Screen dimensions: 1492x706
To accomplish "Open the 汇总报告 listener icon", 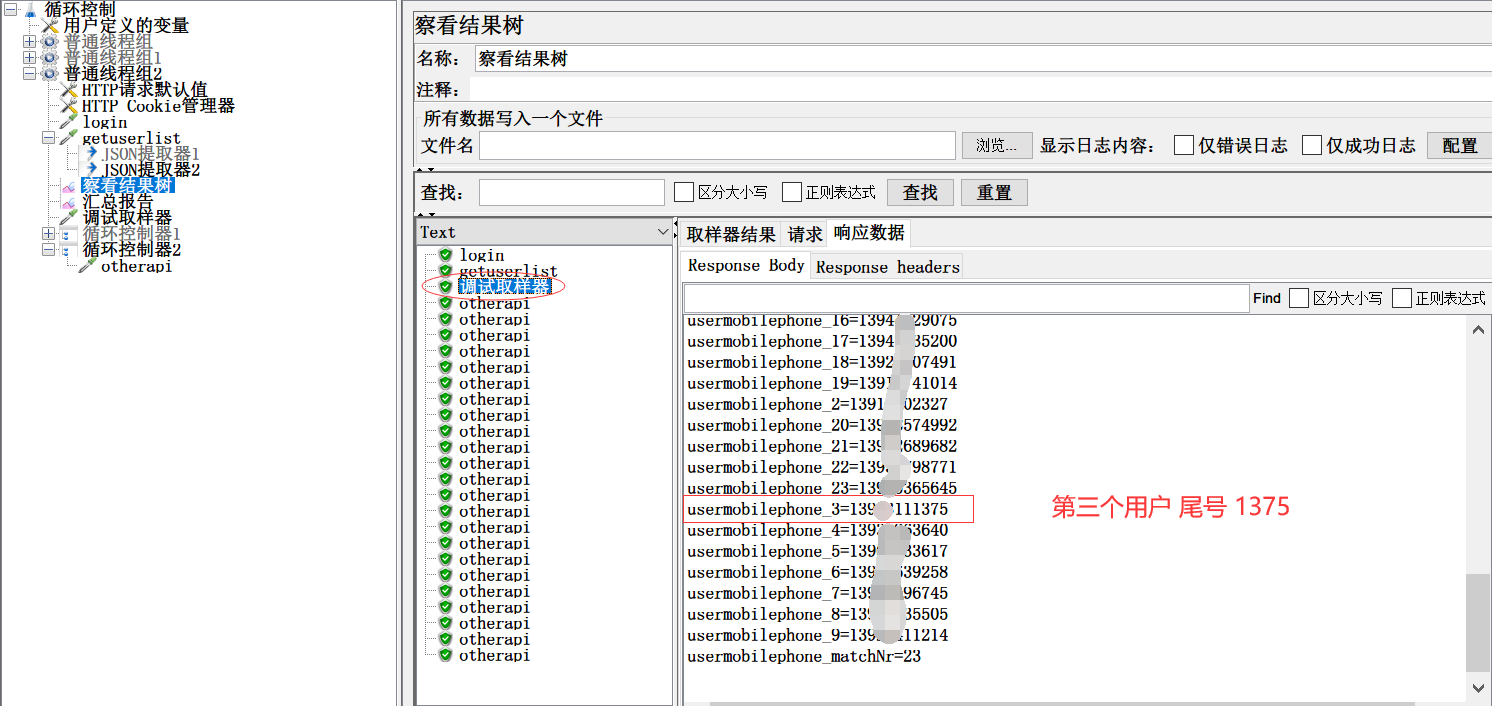I will pyautogui.click(x=68, y=202).
